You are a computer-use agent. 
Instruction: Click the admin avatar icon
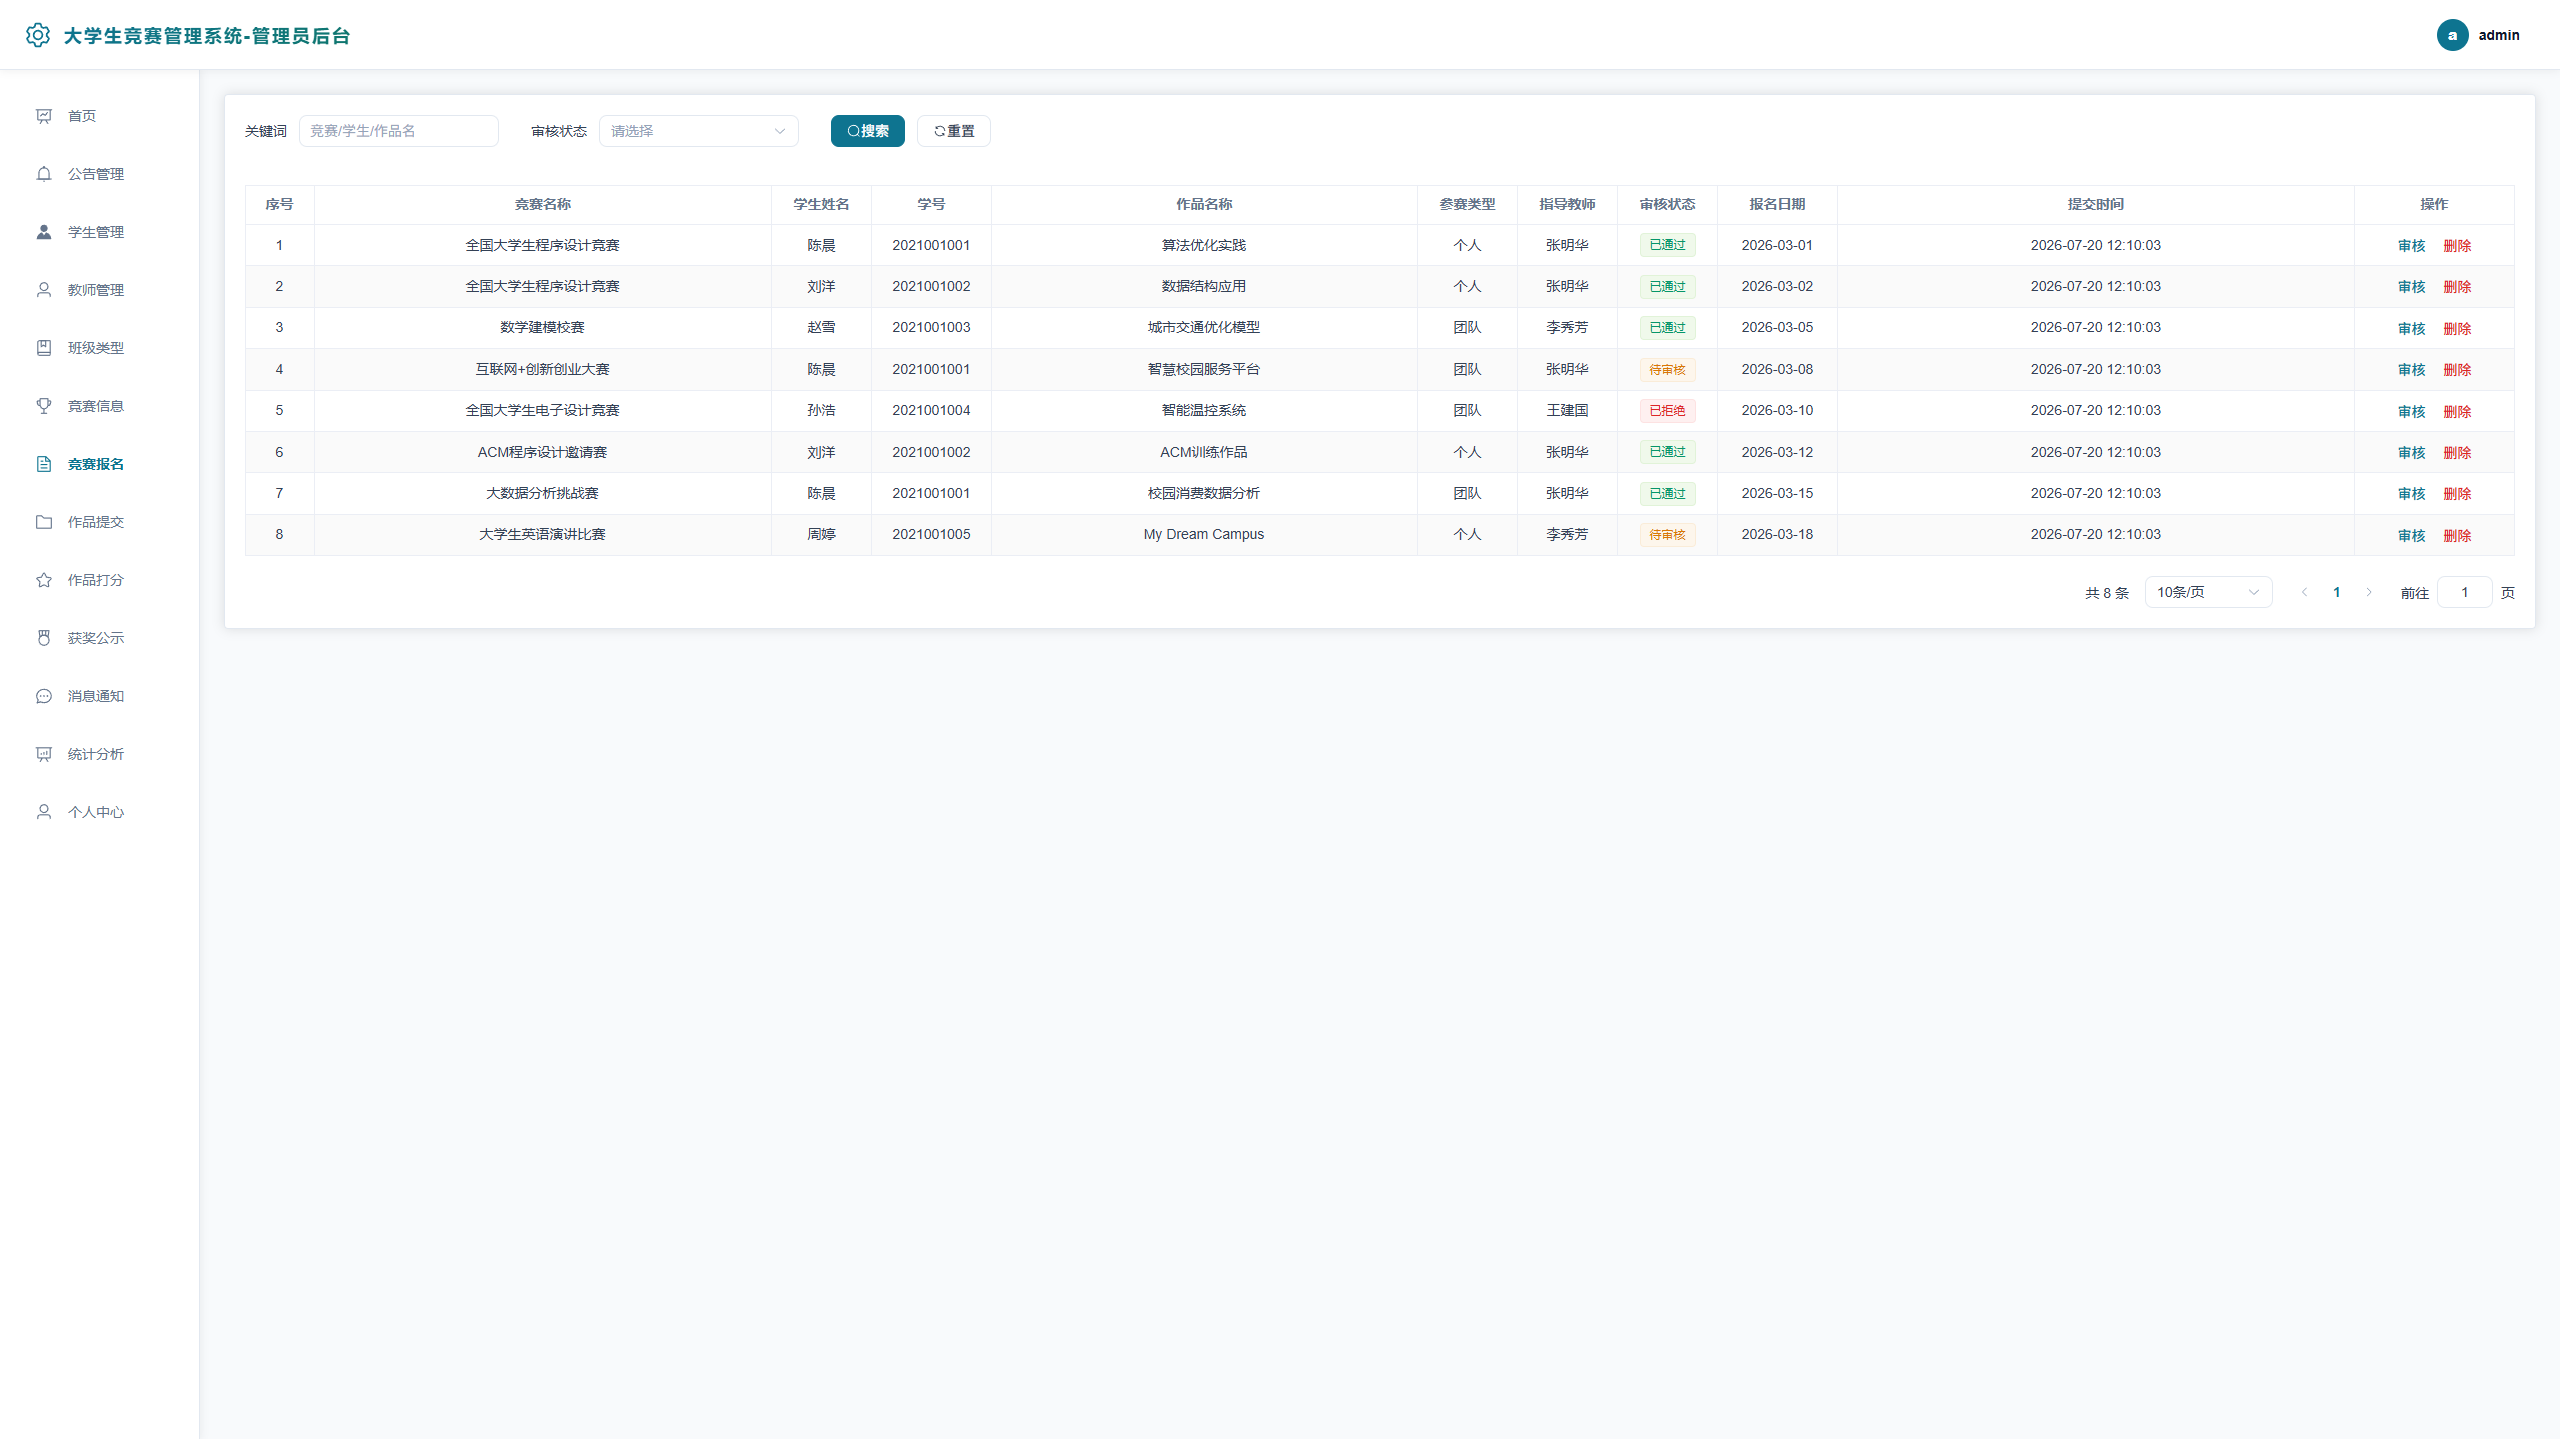[2452, 35]
